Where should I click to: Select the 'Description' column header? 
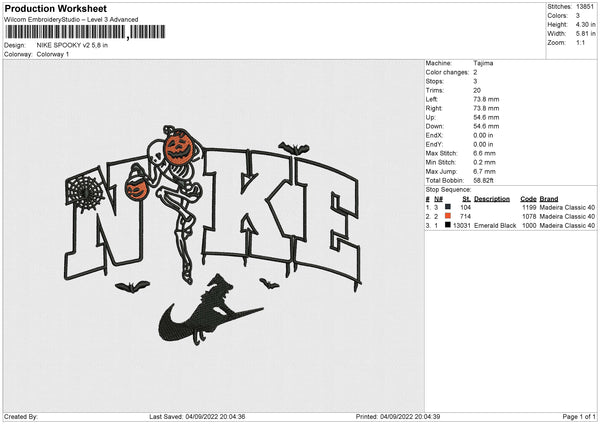(492, 199)
